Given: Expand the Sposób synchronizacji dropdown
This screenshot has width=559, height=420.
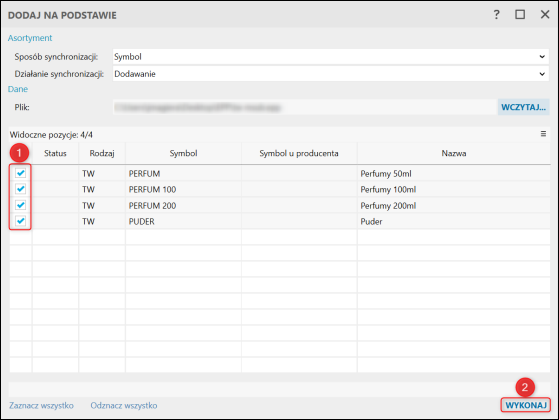Looking at the screenshot, I should (330, 57).
